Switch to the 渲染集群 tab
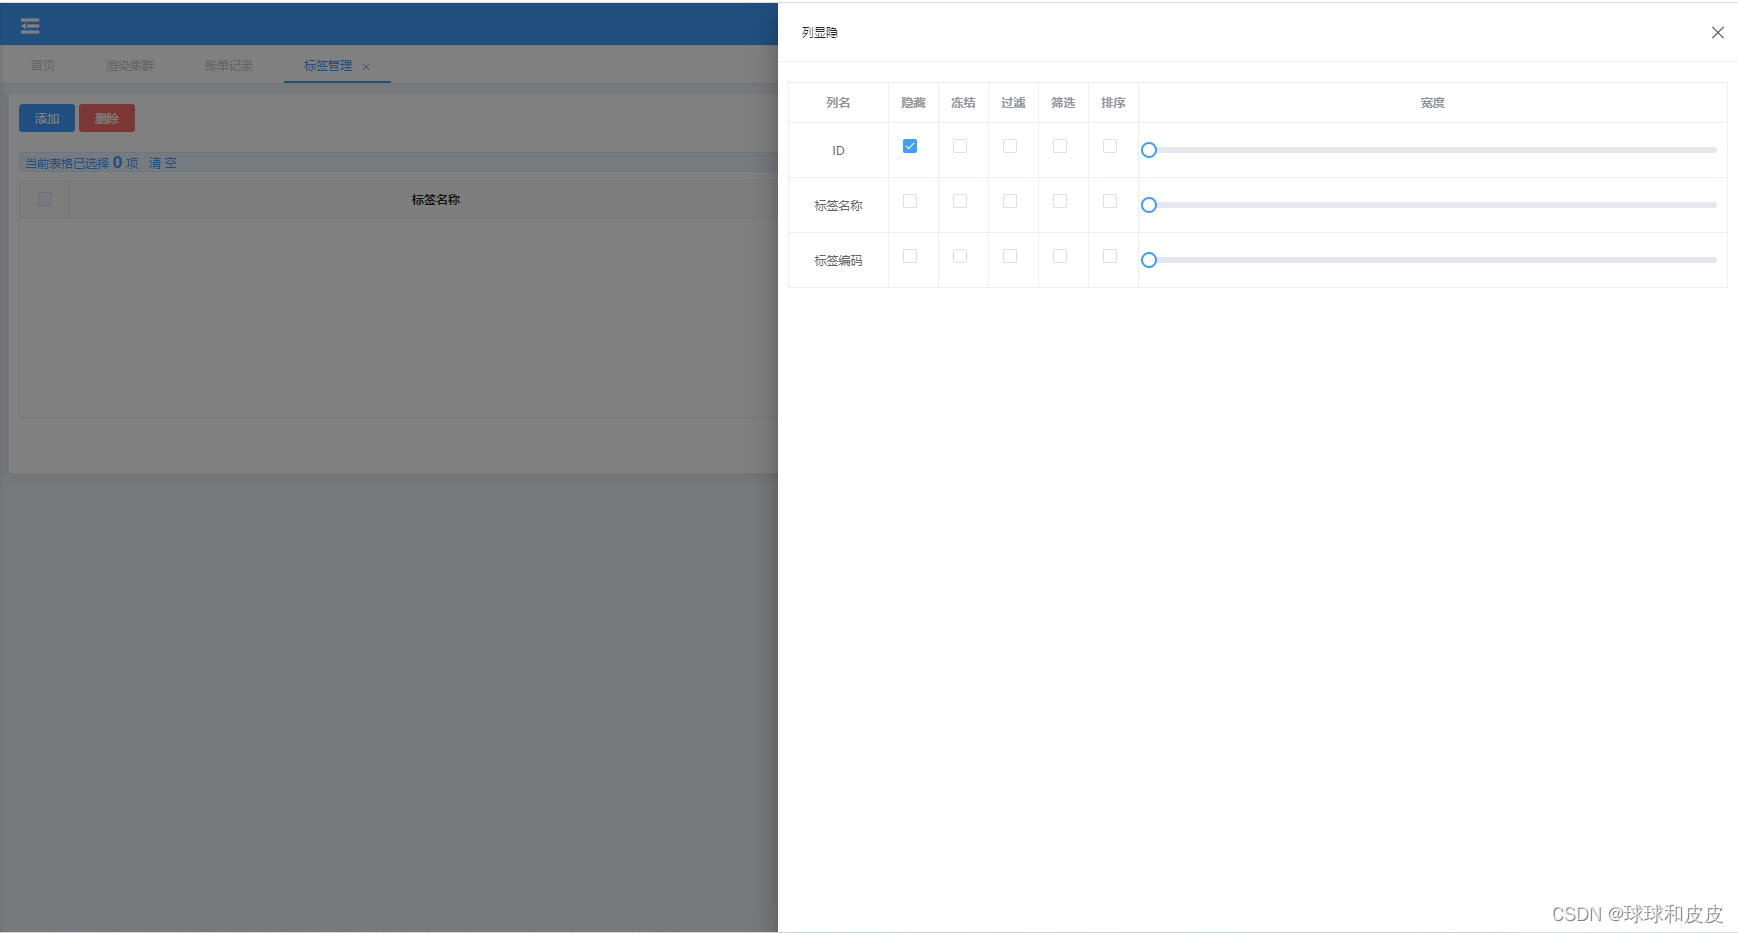 (130, 66)
